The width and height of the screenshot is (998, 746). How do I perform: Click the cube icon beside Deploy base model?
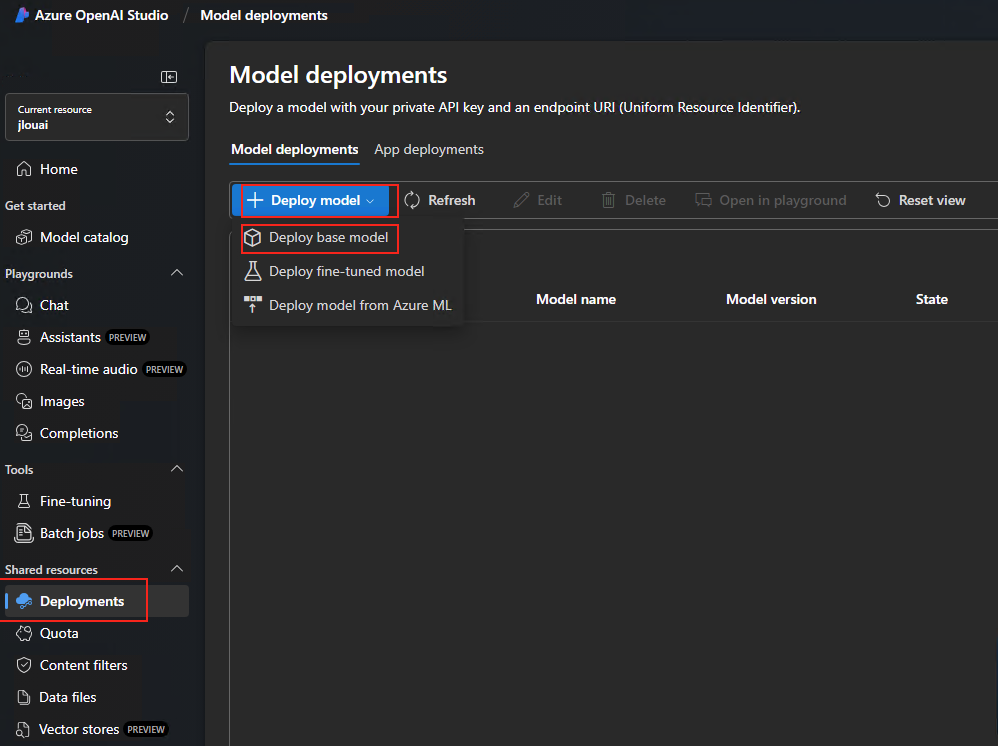253,237
